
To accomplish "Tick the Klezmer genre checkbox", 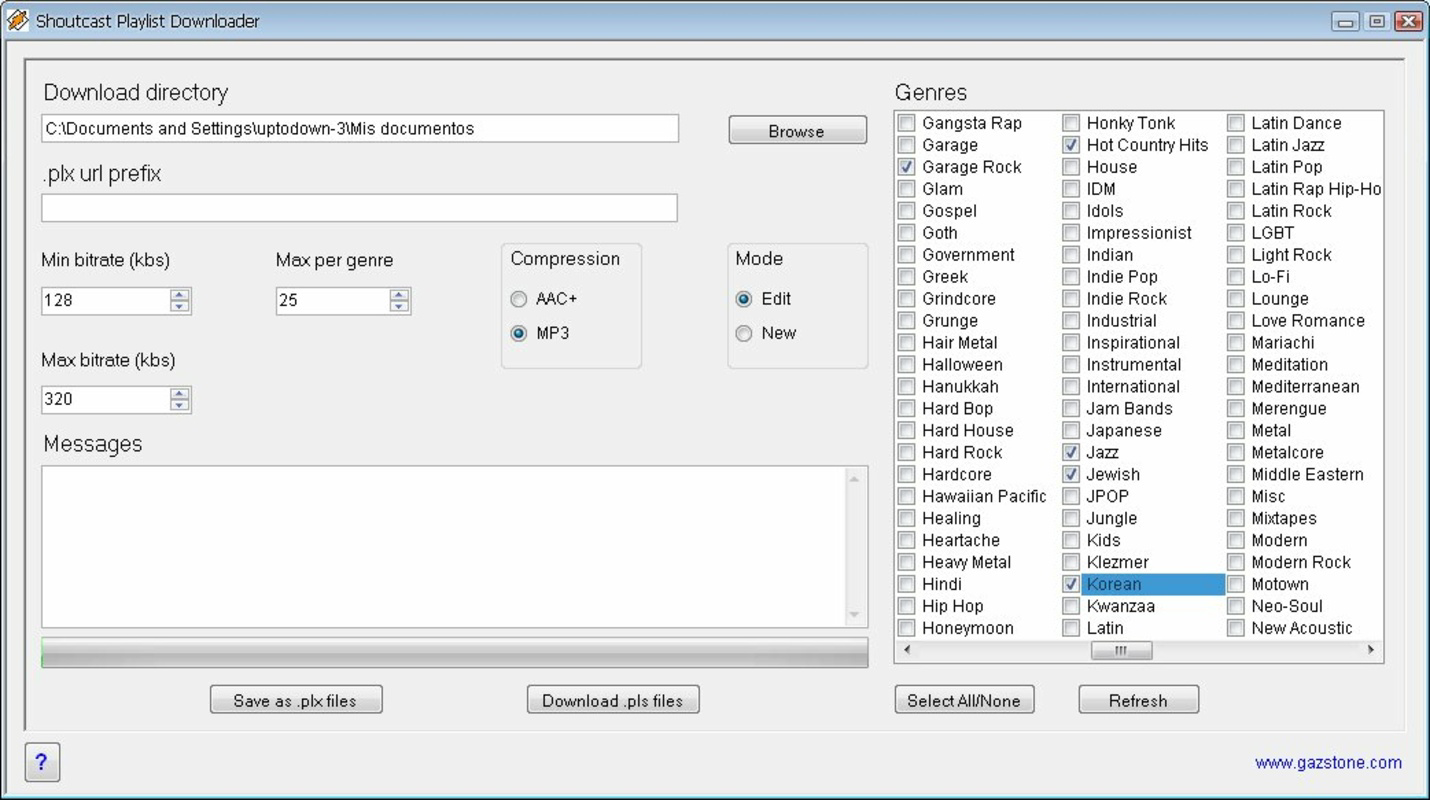I will [1071, 562].
